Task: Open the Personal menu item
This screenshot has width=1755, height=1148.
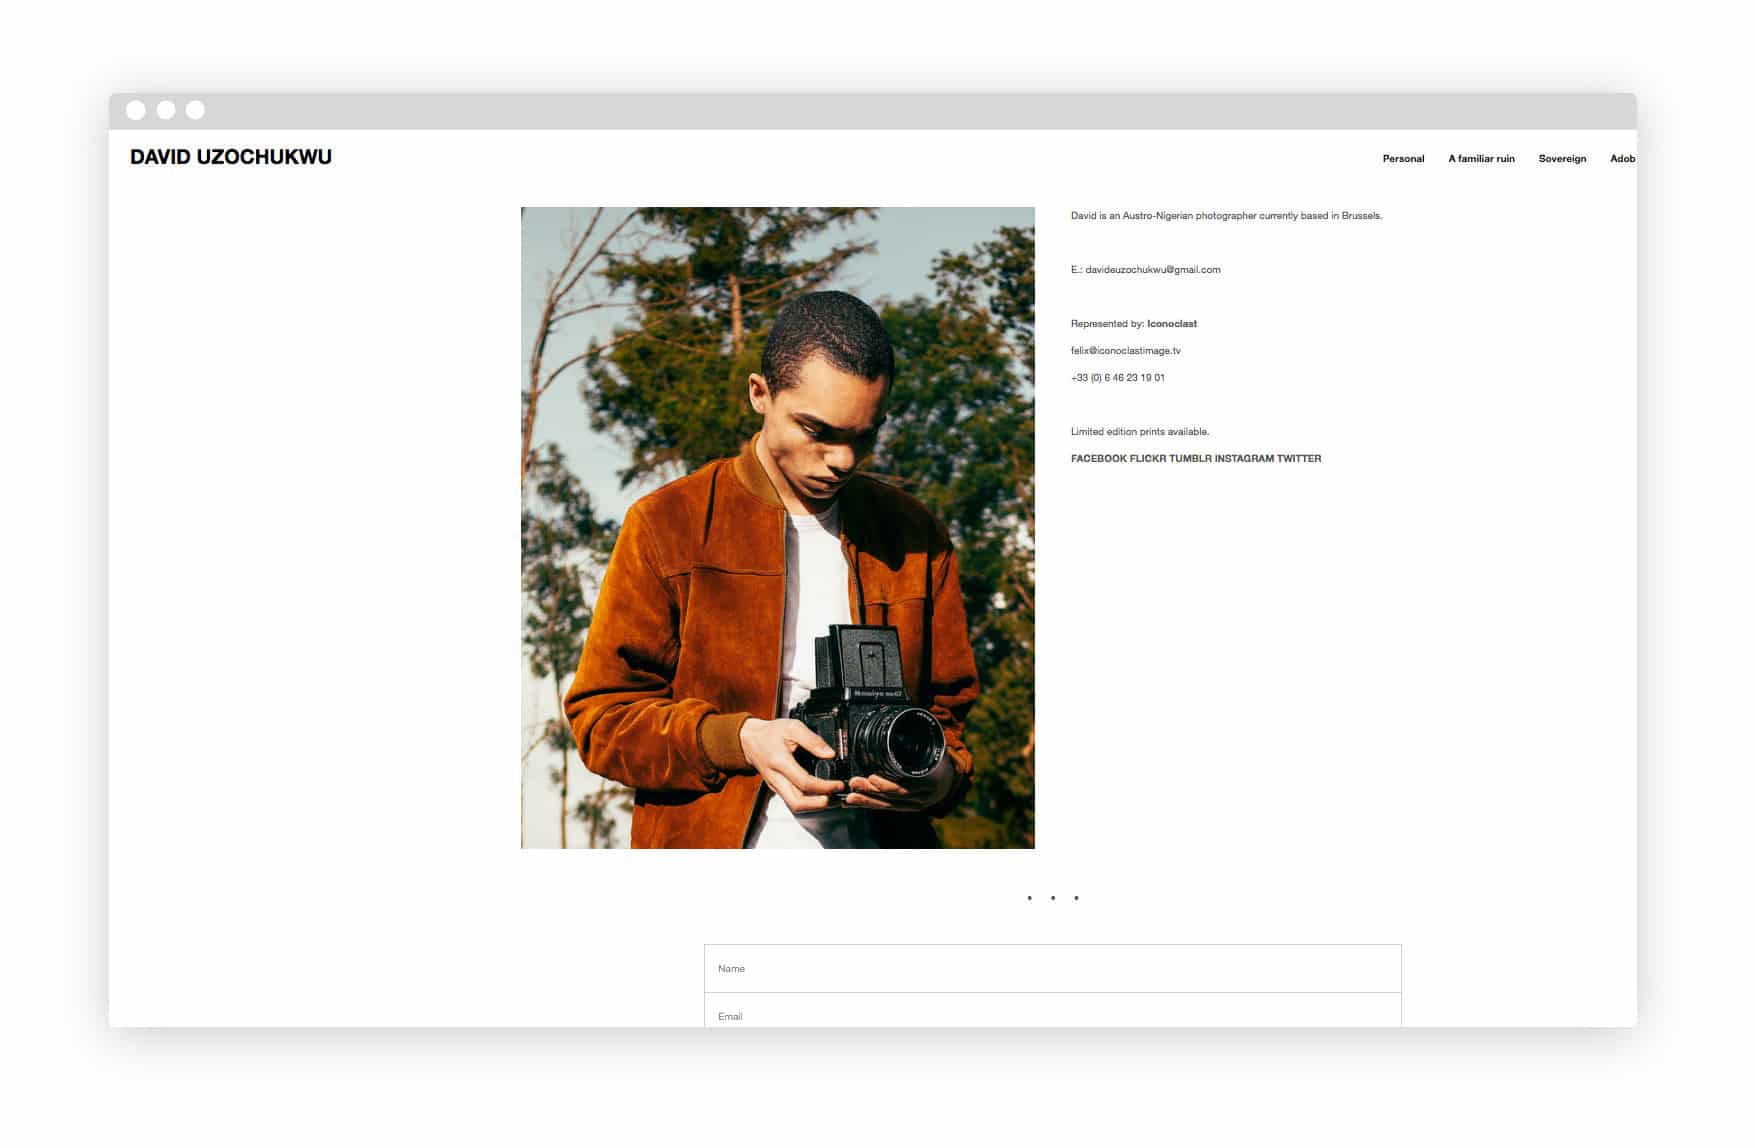Action: tap(1403, 159)
